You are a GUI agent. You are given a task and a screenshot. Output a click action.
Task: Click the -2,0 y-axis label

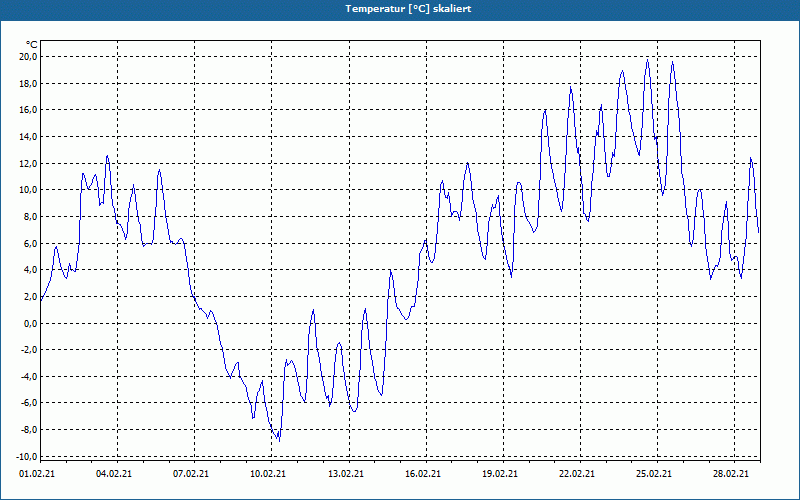pyautogui.click(x=29, y=350)
